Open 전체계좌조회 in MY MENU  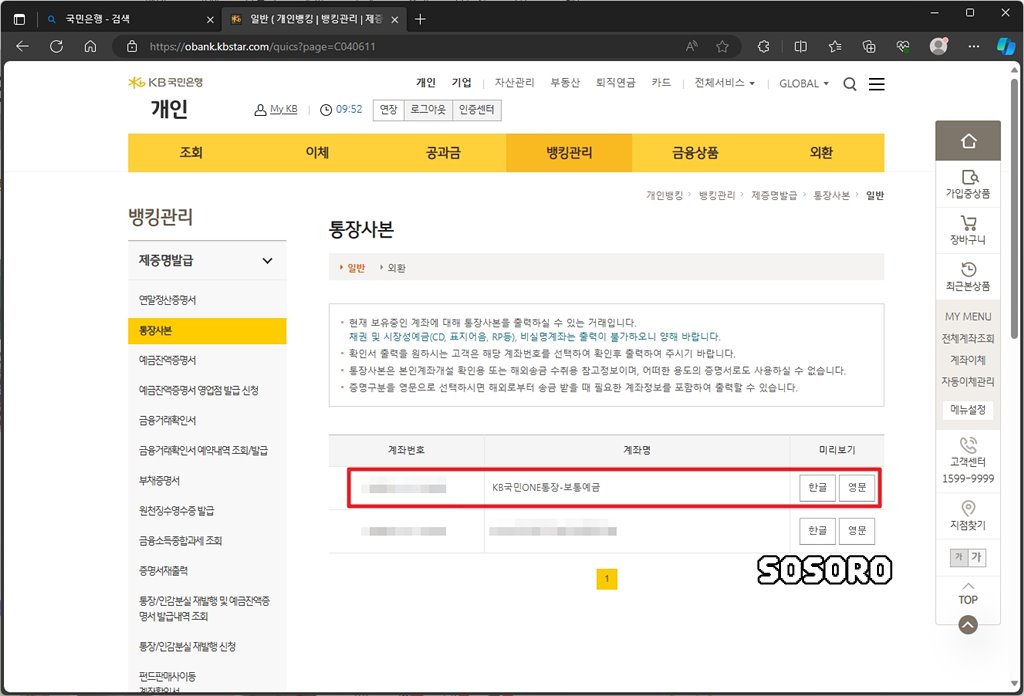968,338
